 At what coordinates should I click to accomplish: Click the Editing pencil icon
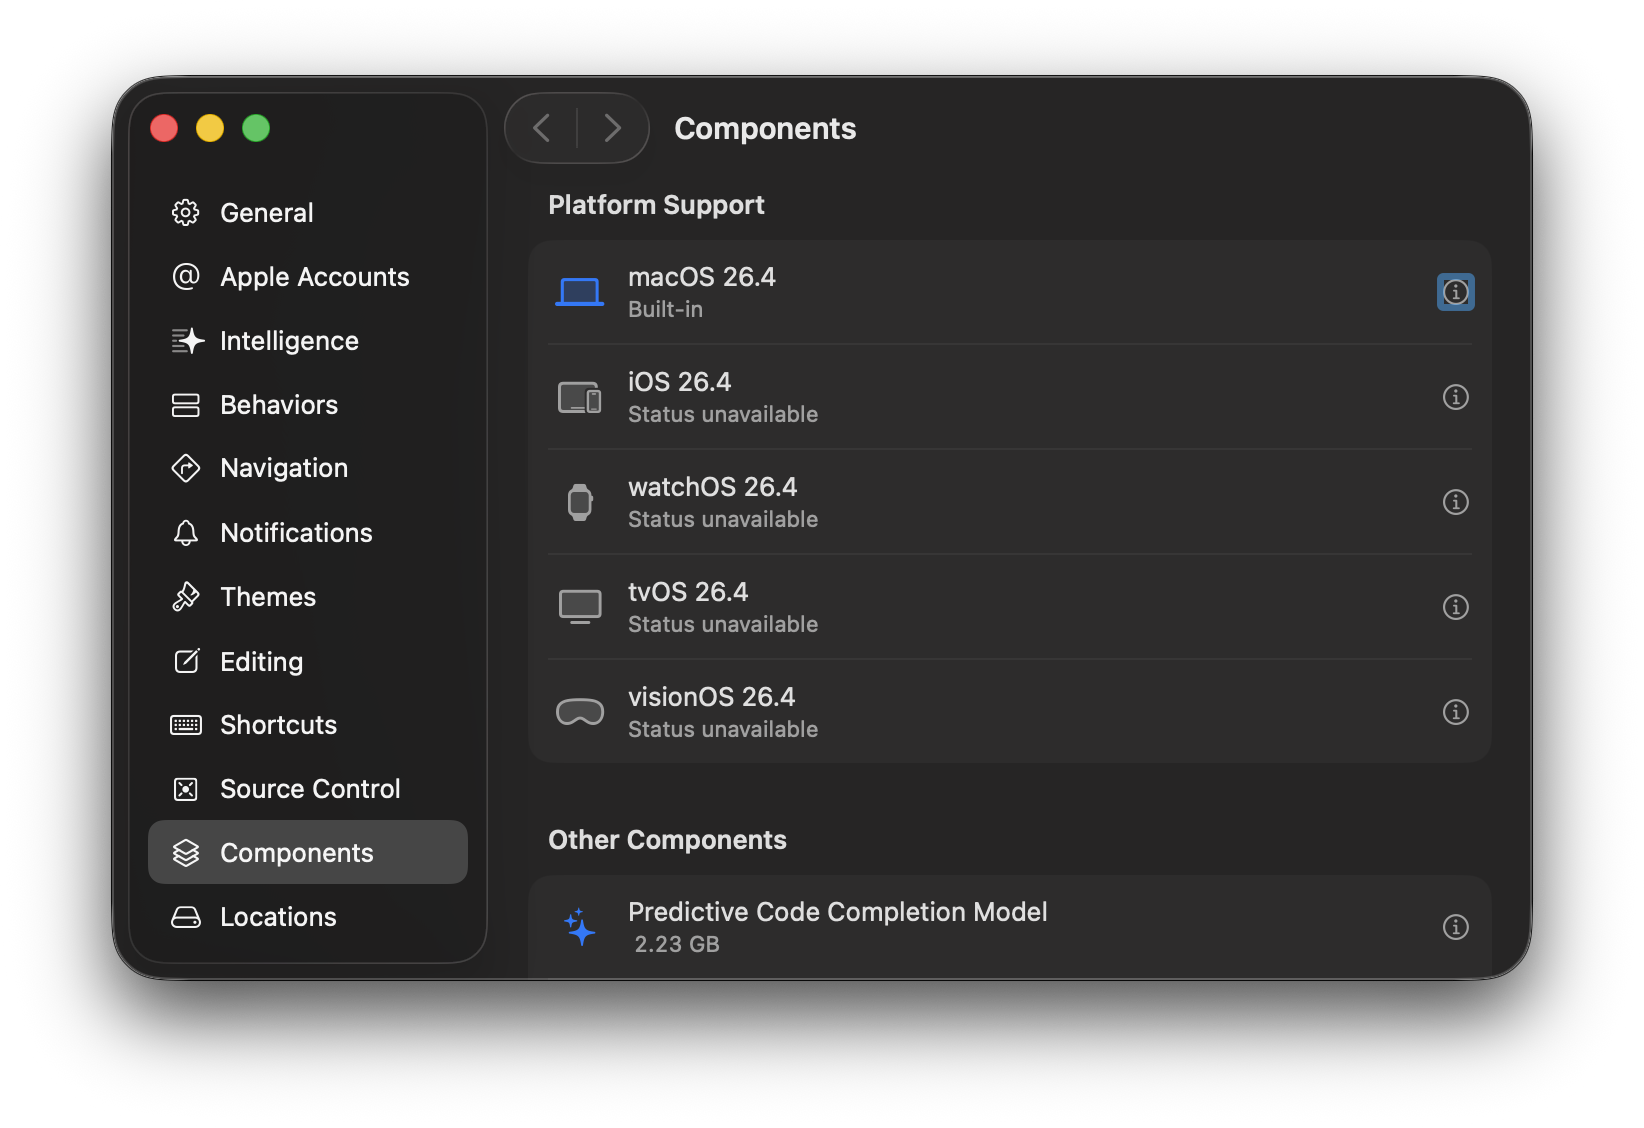click(x=187, y=661)
